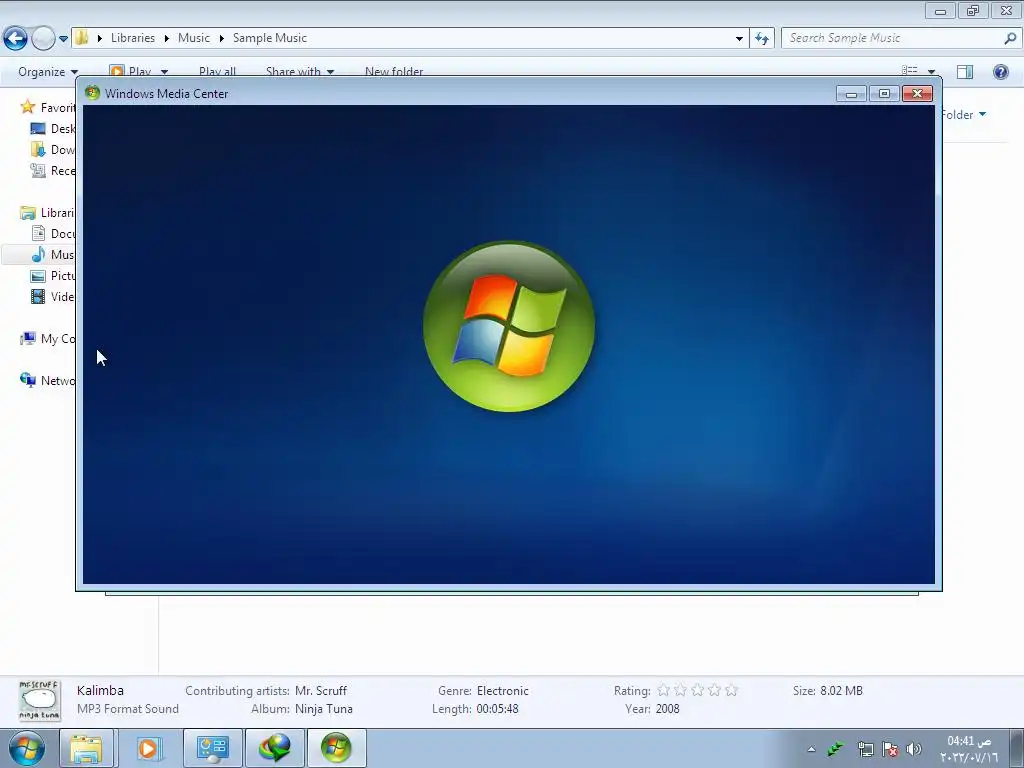The height and width of the screenshot is (768, 1024).
Task: Select Desktop in the navigation pane
Action: pos(54,129)
